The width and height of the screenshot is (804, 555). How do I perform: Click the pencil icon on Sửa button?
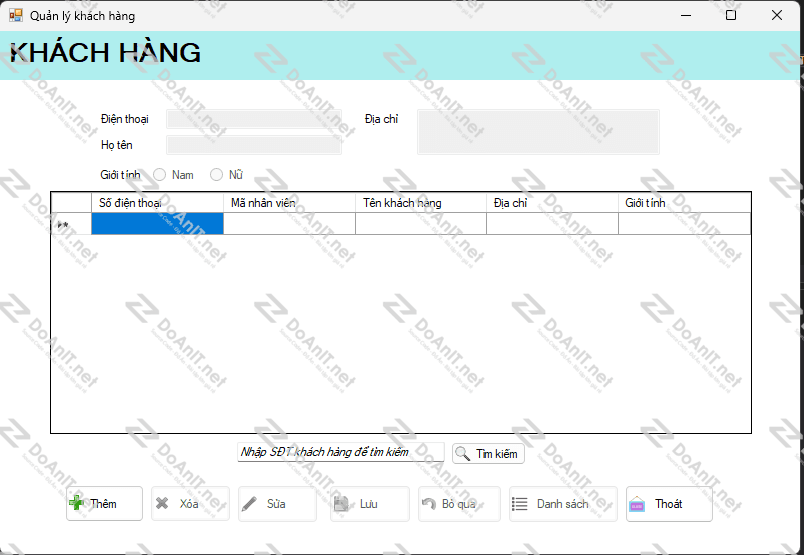(249, 504)
